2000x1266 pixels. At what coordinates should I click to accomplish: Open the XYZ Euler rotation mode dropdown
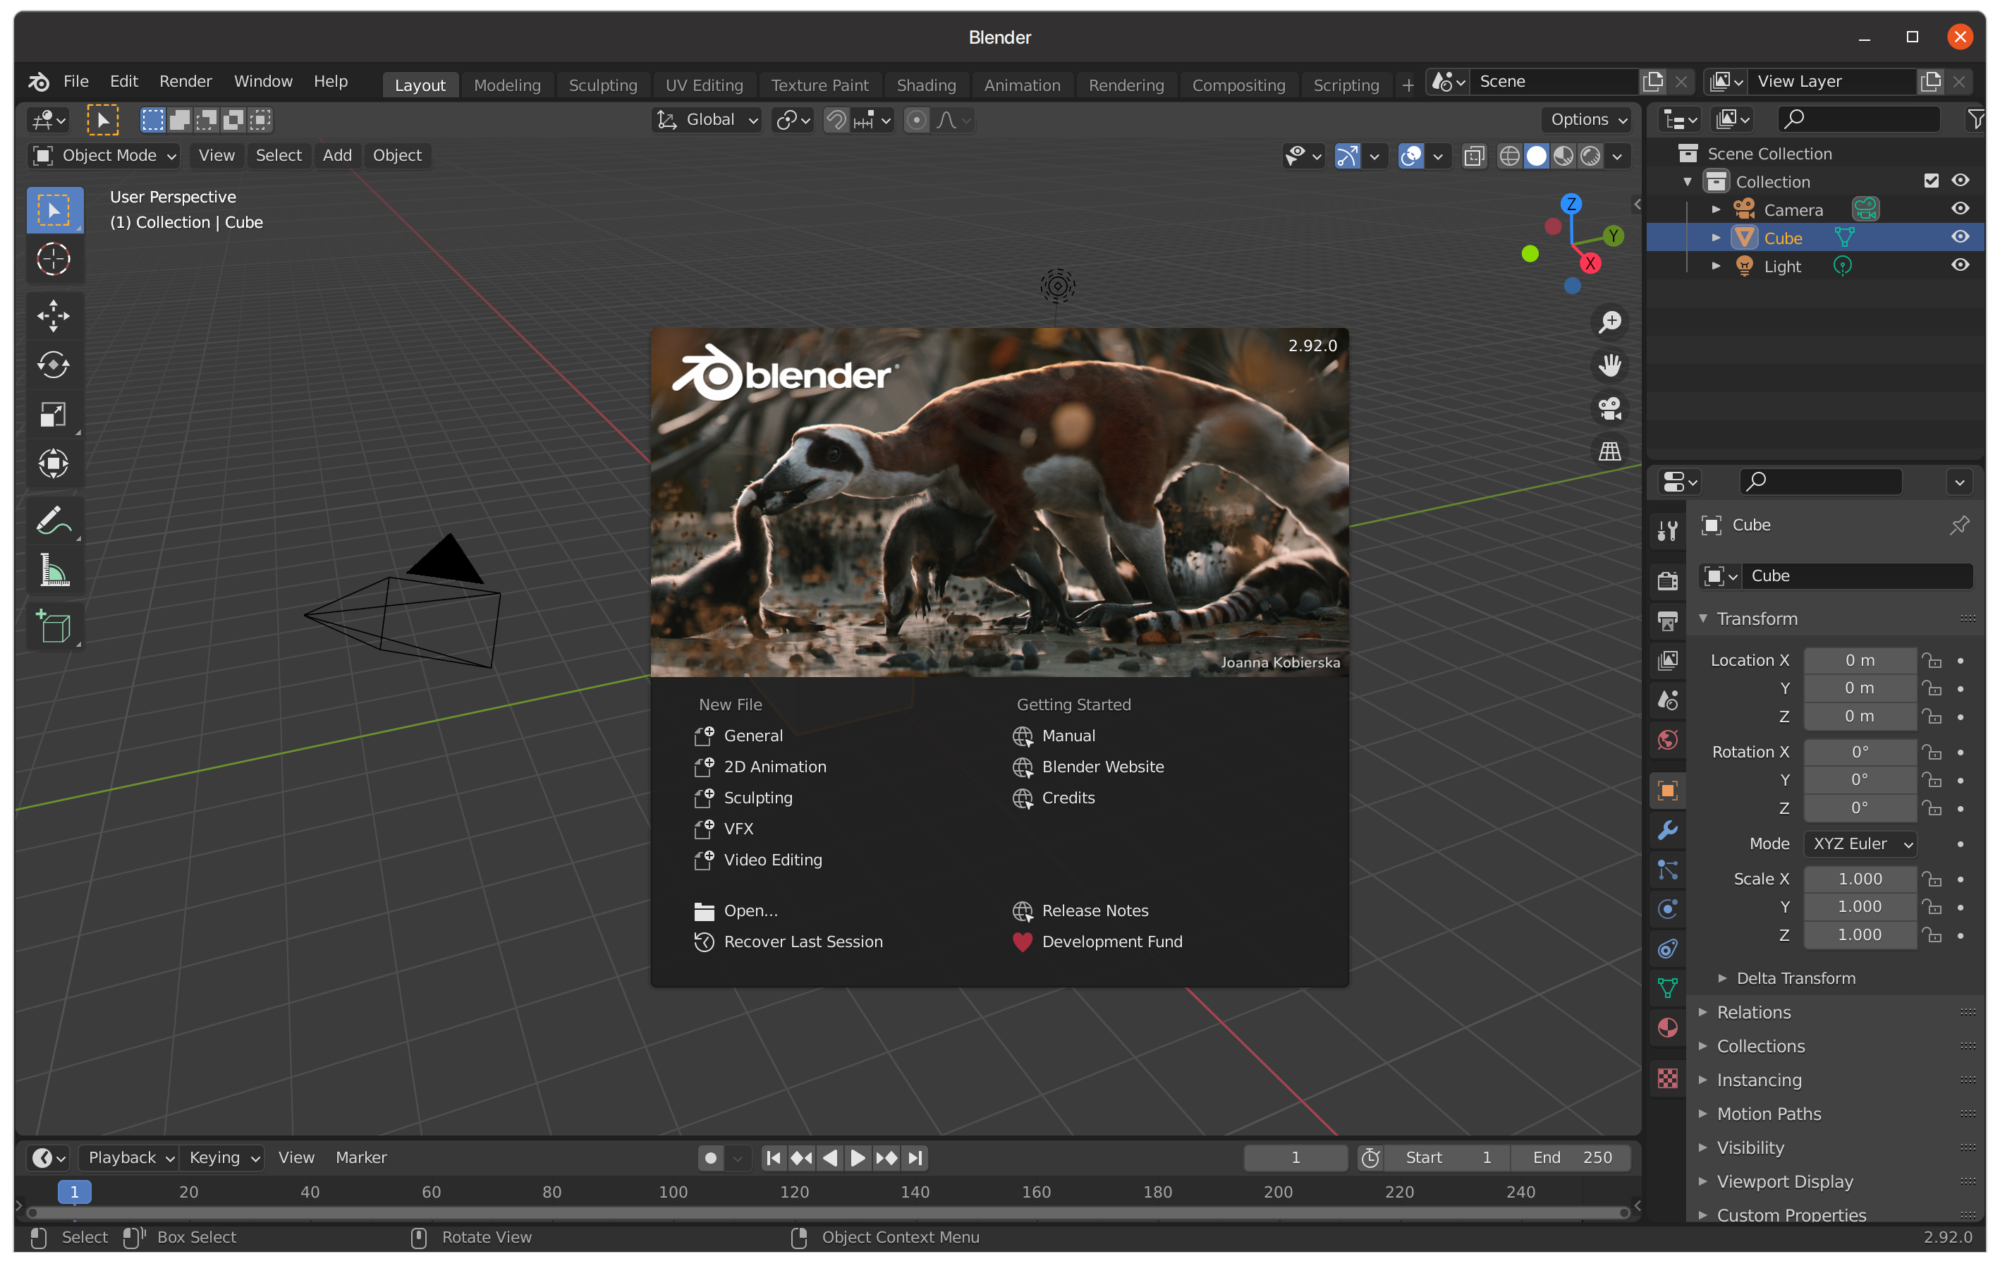point(1860,843)
